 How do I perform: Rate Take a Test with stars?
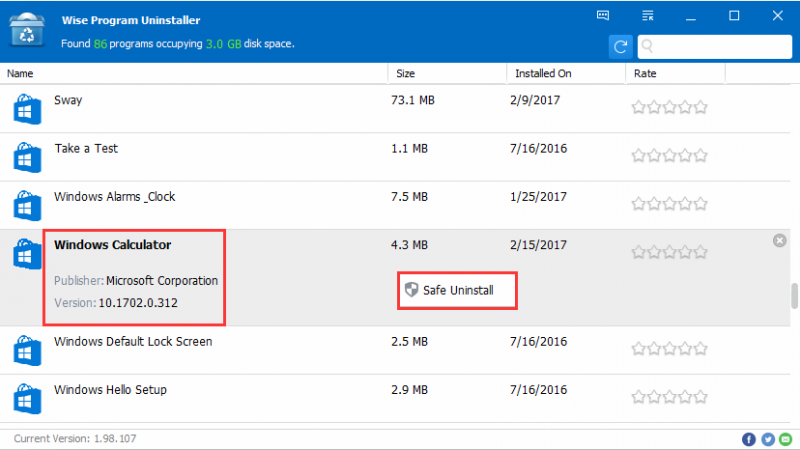[669, 155]
